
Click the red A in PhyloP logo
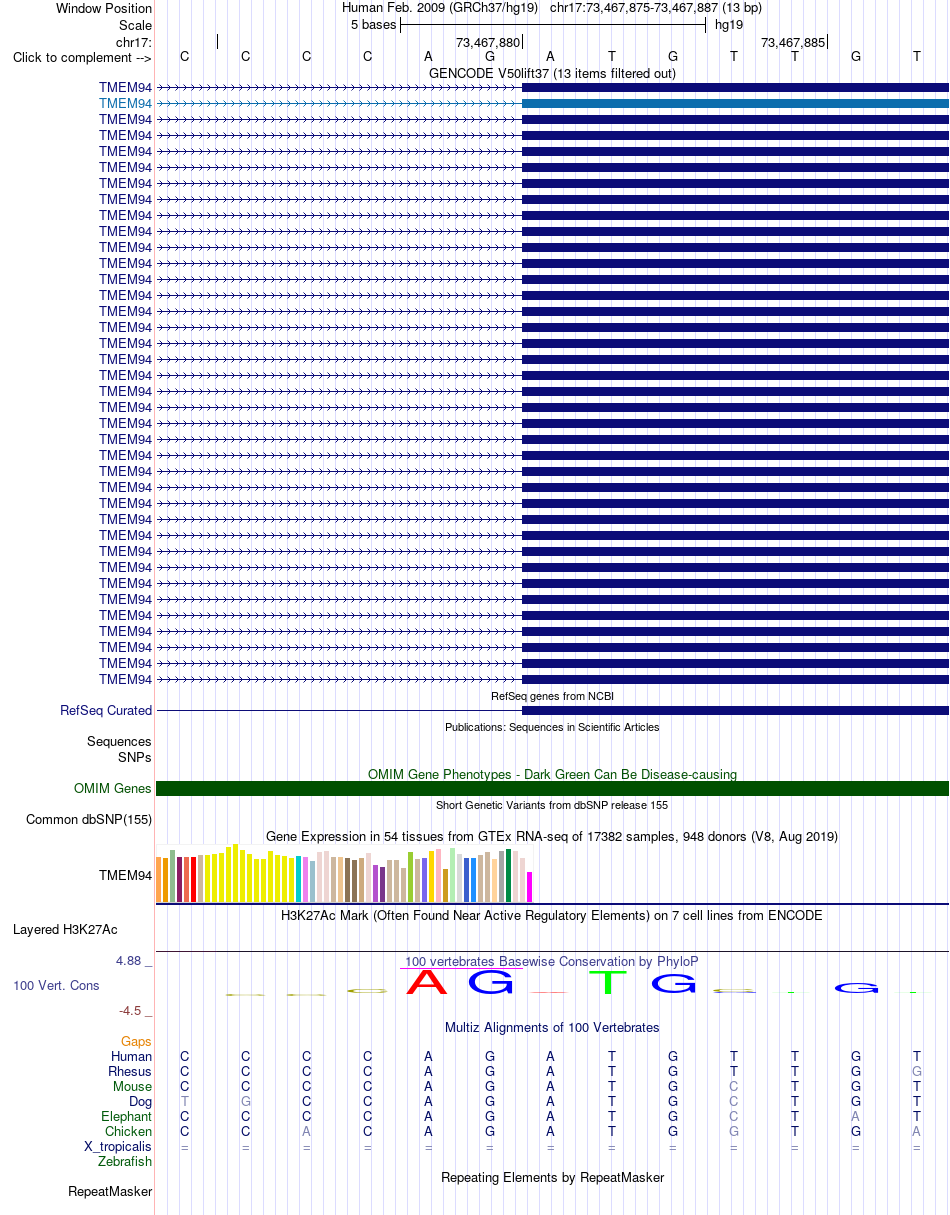[x=428, y=981]
